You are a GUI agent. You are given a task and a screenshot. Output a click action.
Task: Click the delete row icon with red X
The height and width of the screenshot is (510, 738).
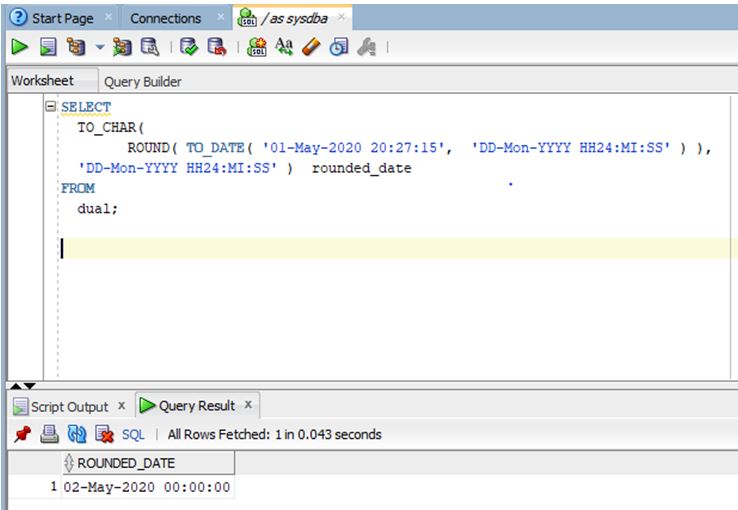(x=104, y=434)
